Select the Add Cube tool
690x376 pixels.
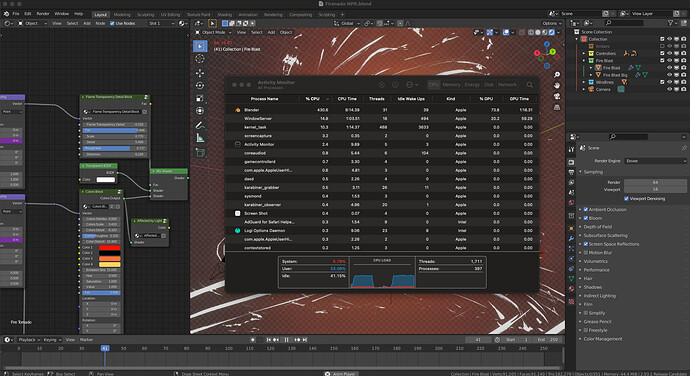pyautogui.click(x=200, y=153)
